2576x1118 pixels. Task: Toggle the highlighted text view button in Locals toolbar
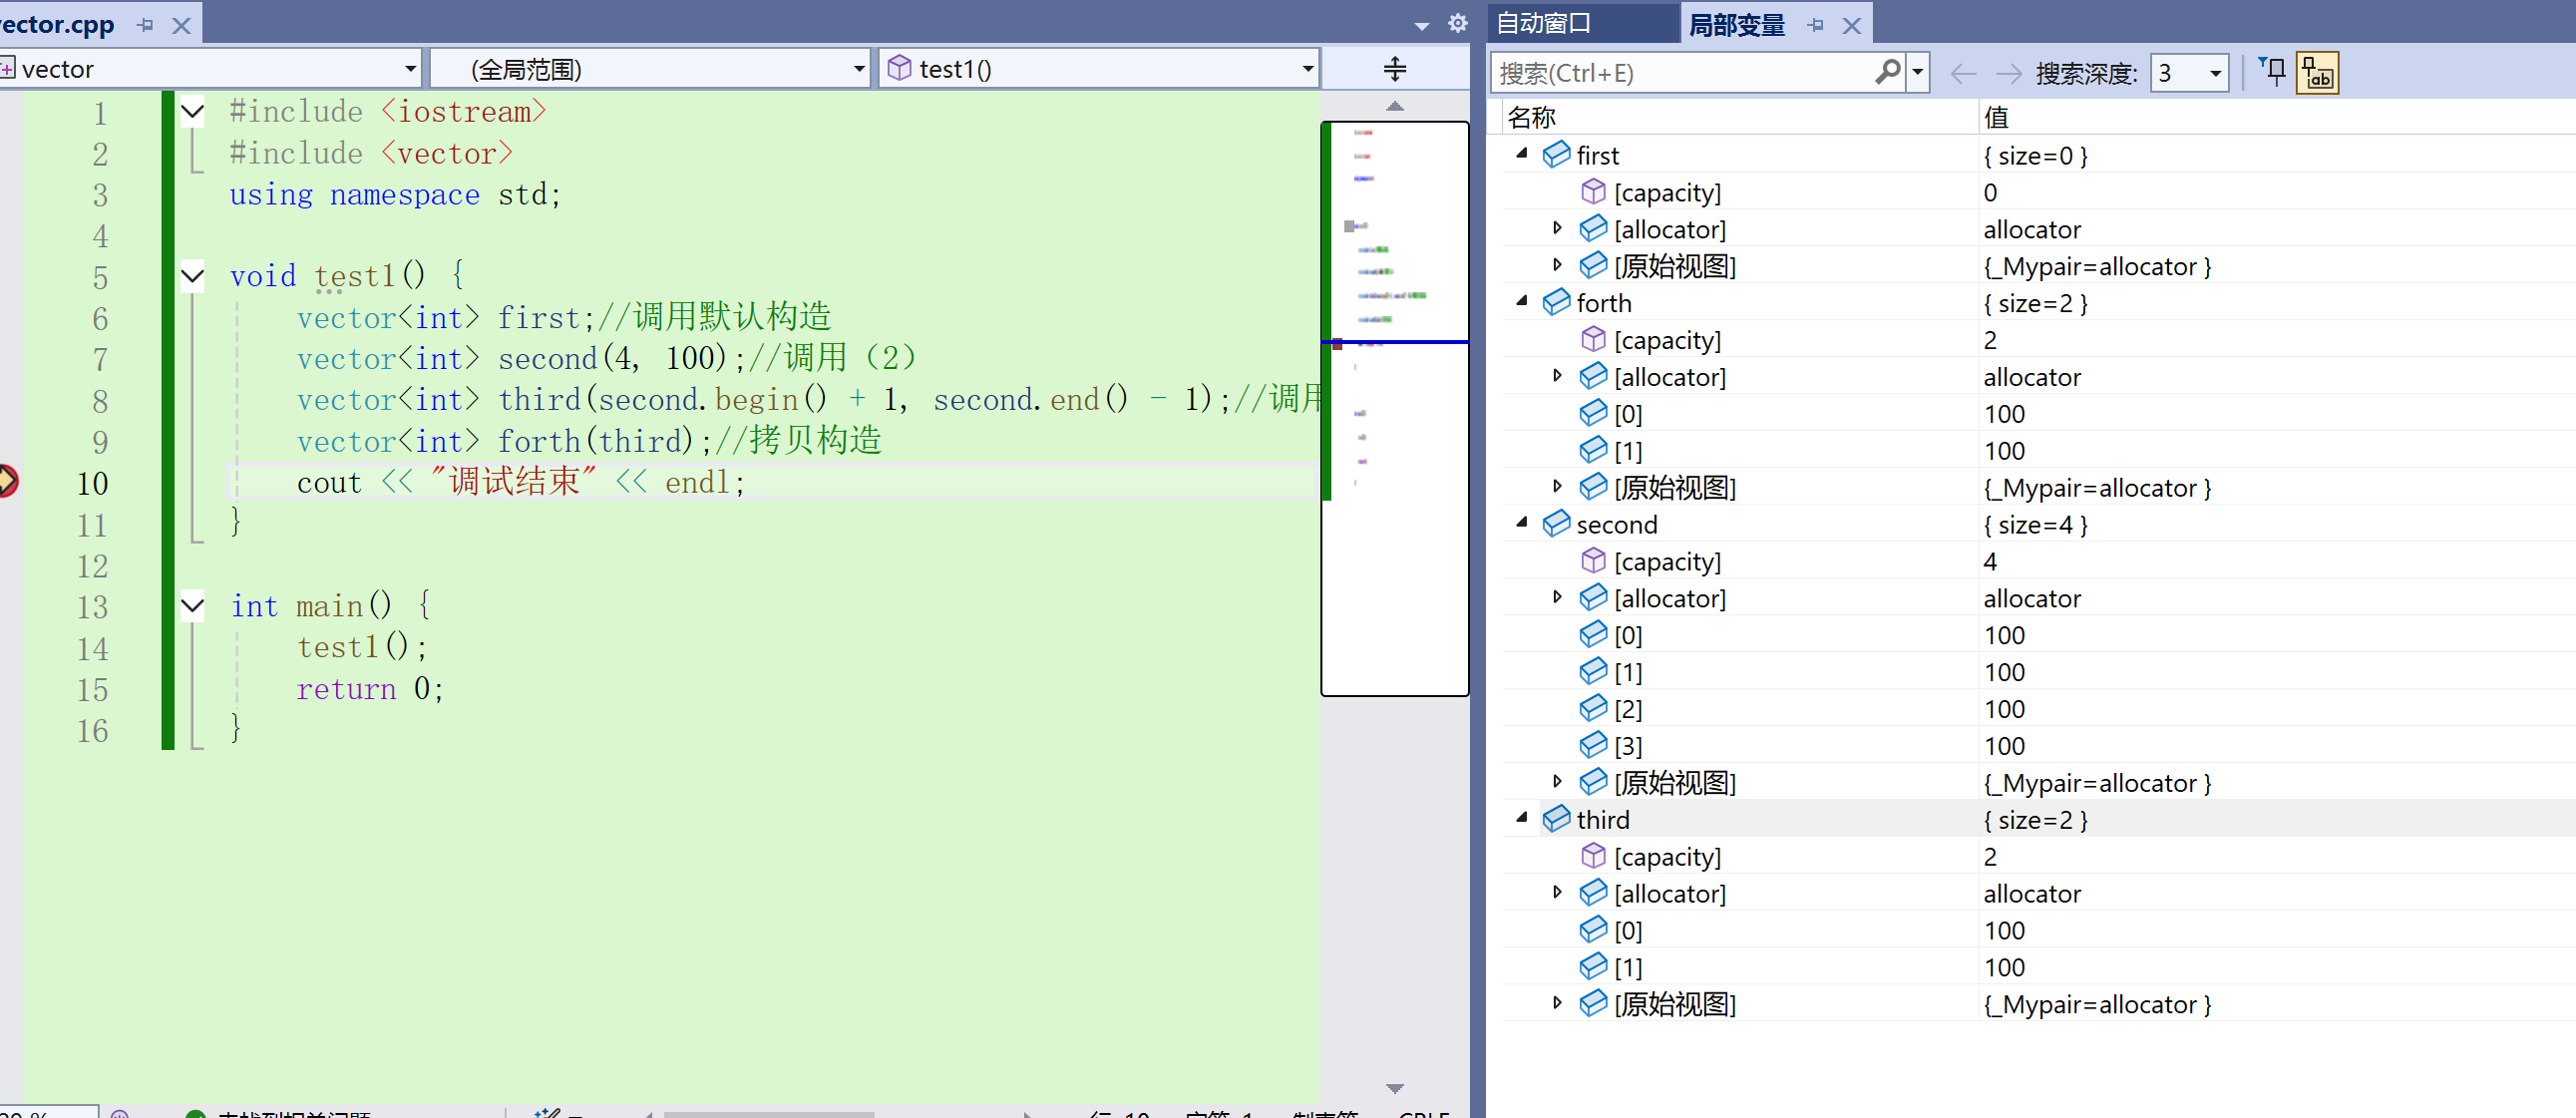[x=2317, y=73]
